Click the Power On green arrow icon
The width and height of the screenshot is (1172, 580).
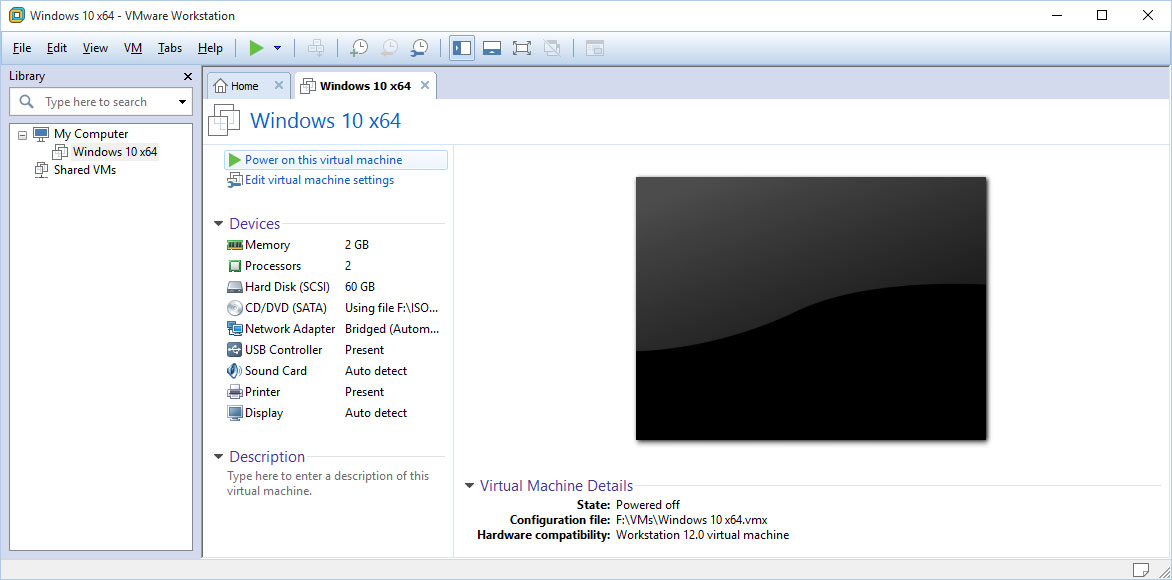pos(258,47)
